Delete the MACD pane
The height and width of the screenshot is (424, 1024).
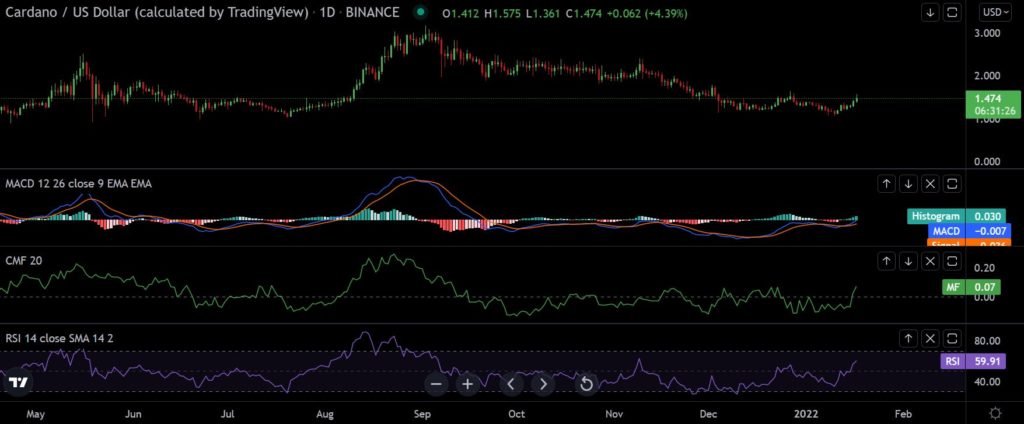pos(931,184)
